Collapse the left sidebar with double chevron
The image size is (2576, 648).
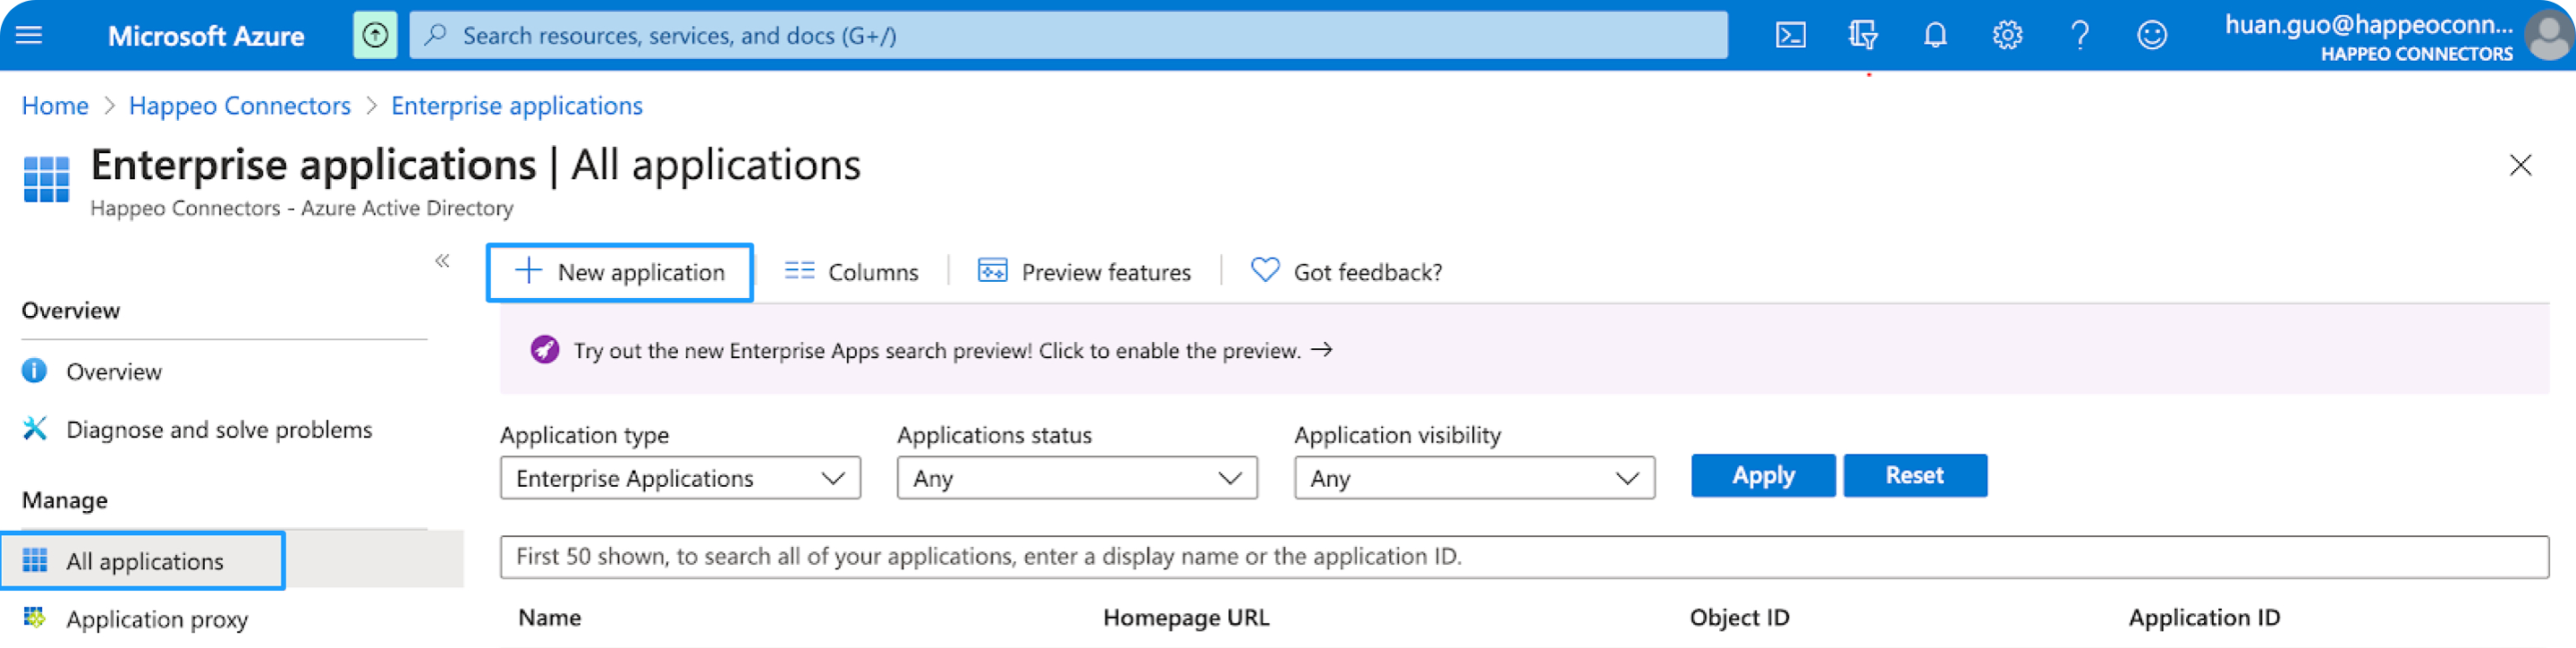click(x=442, y=261)
